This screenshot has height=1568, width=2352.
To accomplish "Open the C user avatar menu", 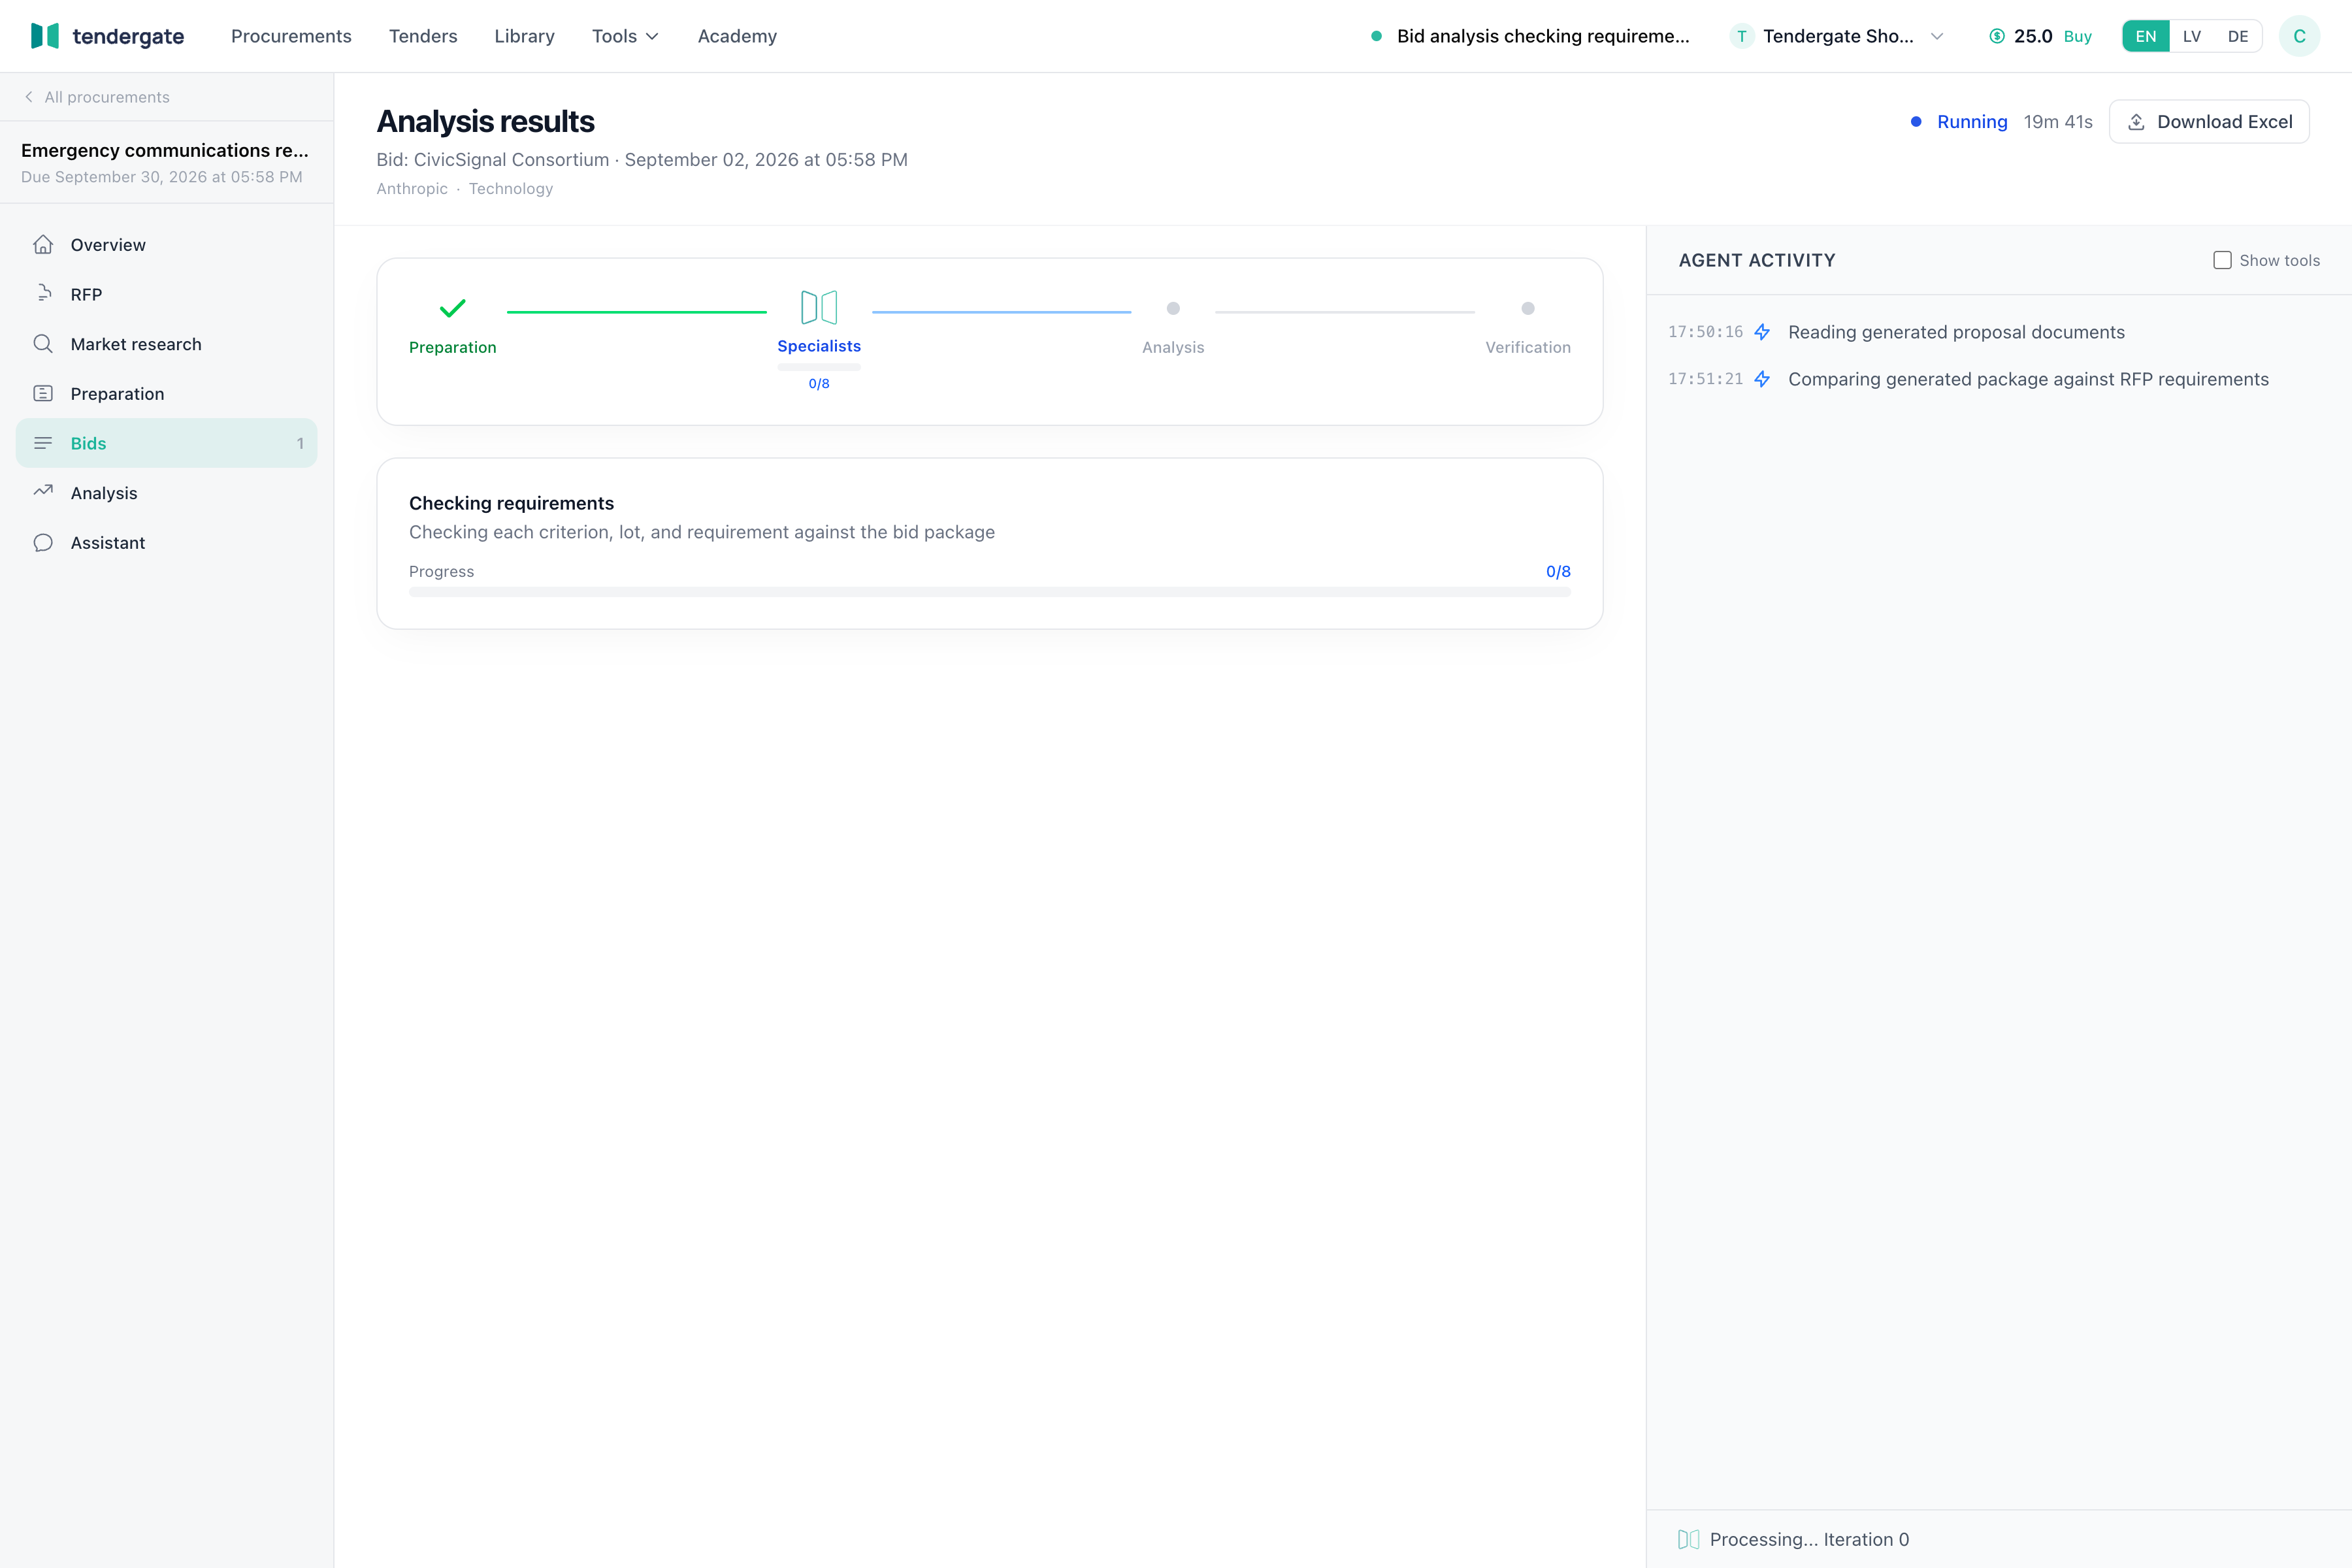I will click(2299, 36).
